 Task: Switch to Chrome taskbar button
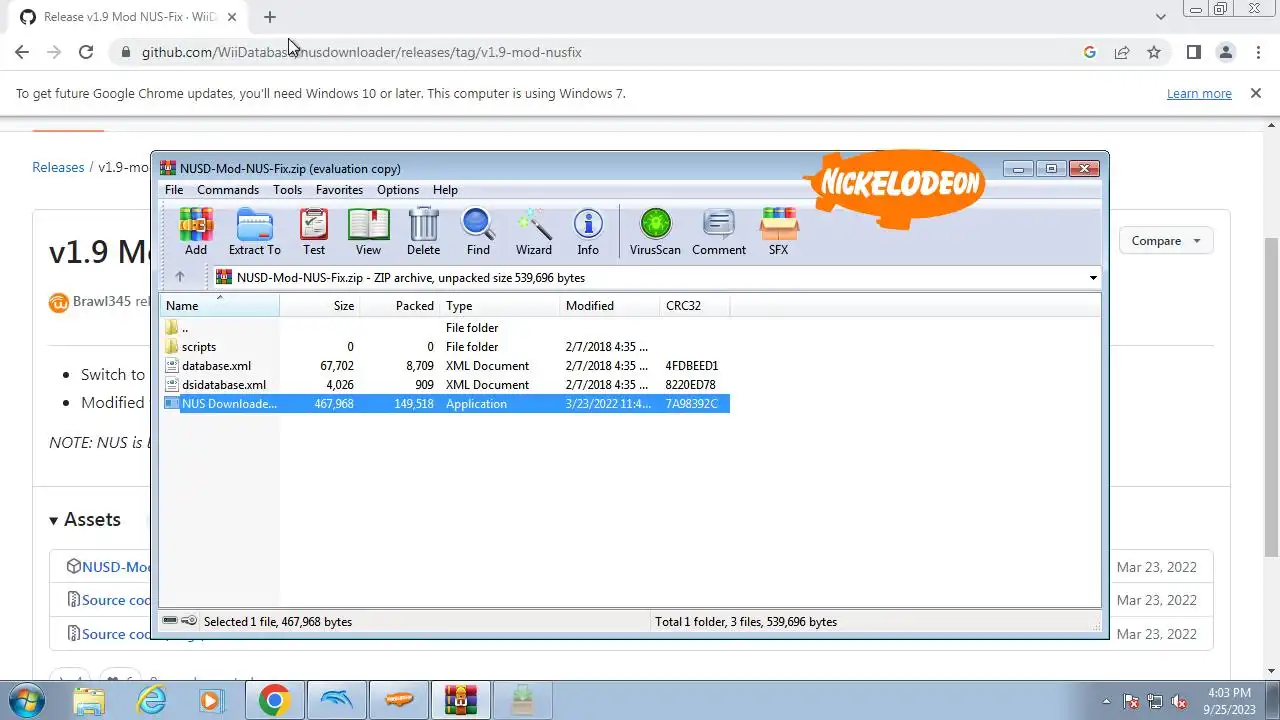point(274,700)
